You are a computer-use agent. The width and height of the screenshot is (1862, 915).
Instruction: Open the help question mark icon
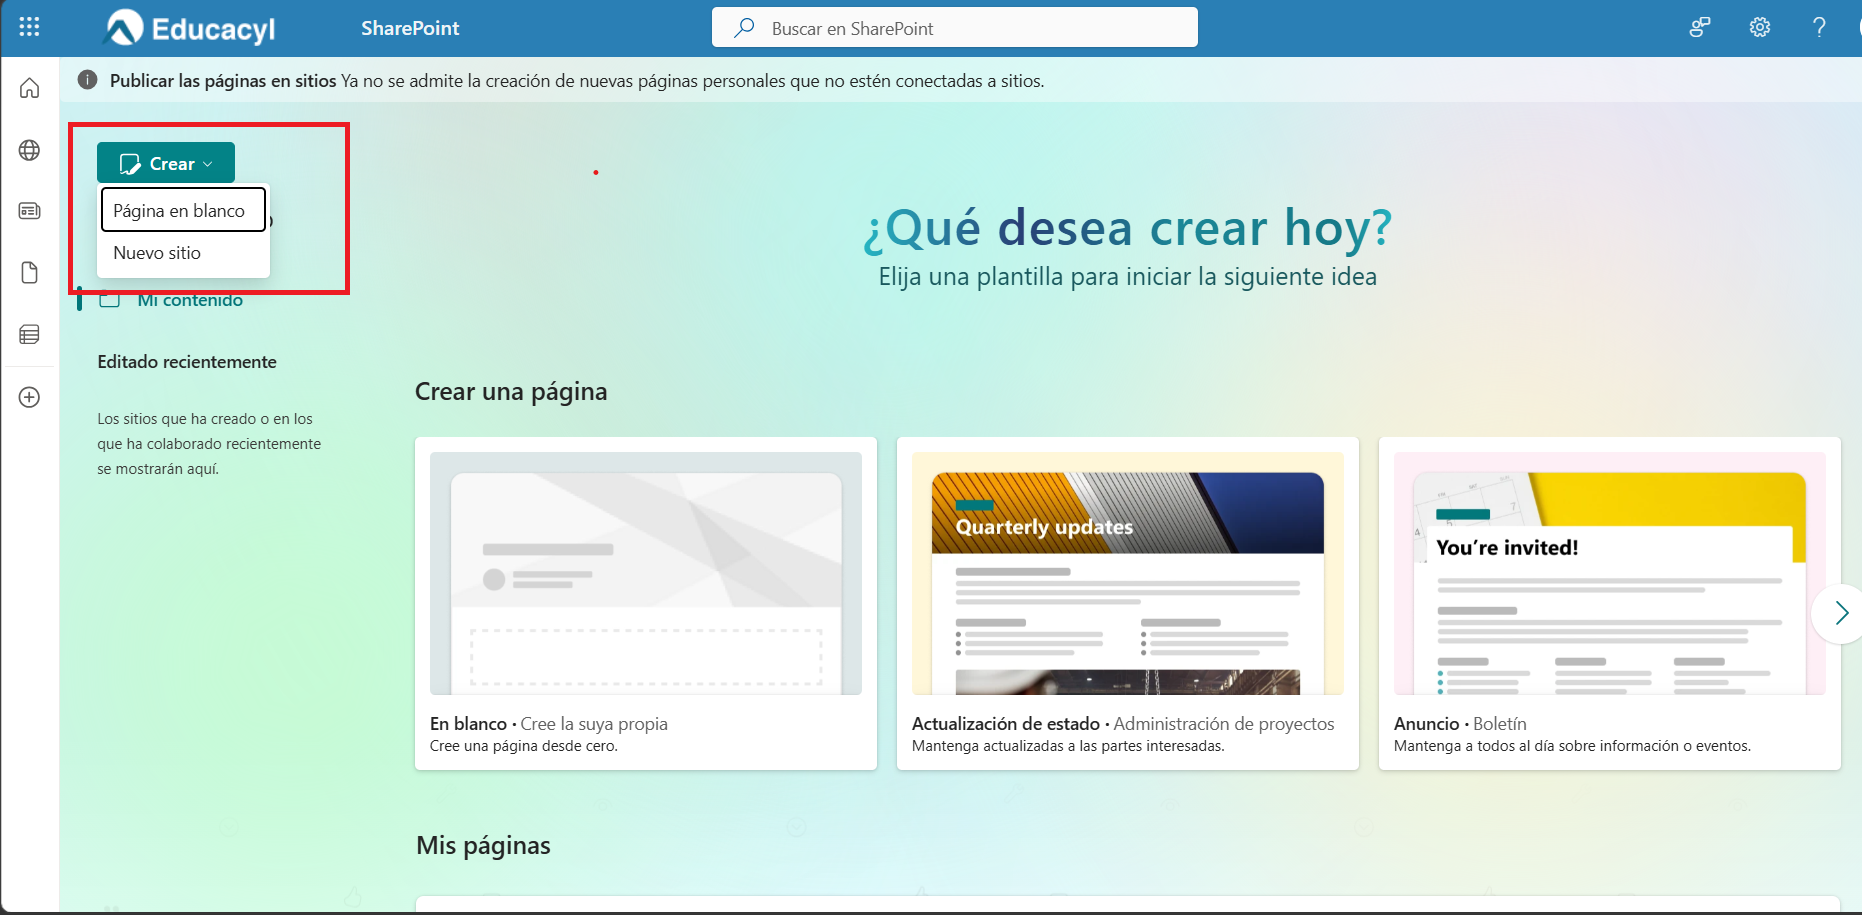[x=1819, y=28]
